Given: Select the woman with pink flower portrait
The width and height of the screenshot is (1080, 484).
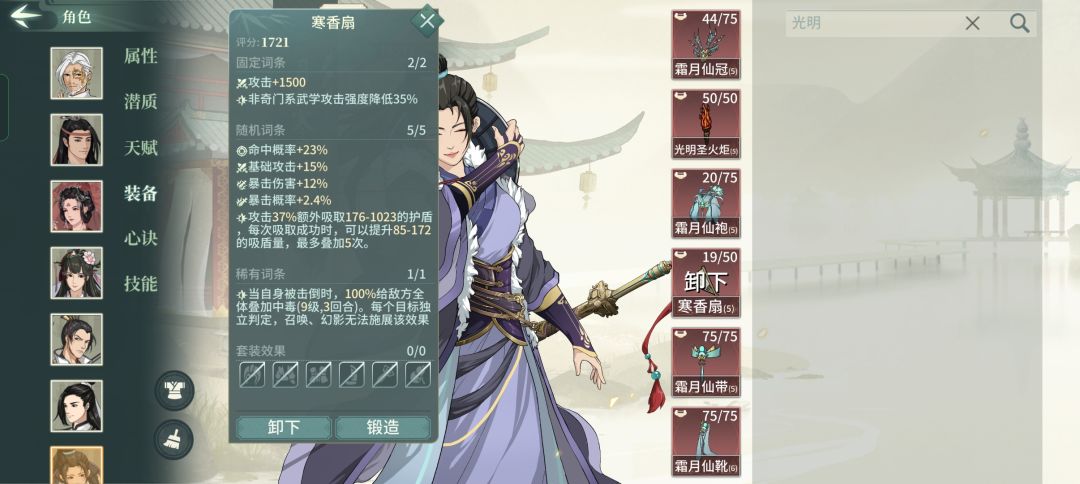Looking at the screenshot, I should (76, 273).
